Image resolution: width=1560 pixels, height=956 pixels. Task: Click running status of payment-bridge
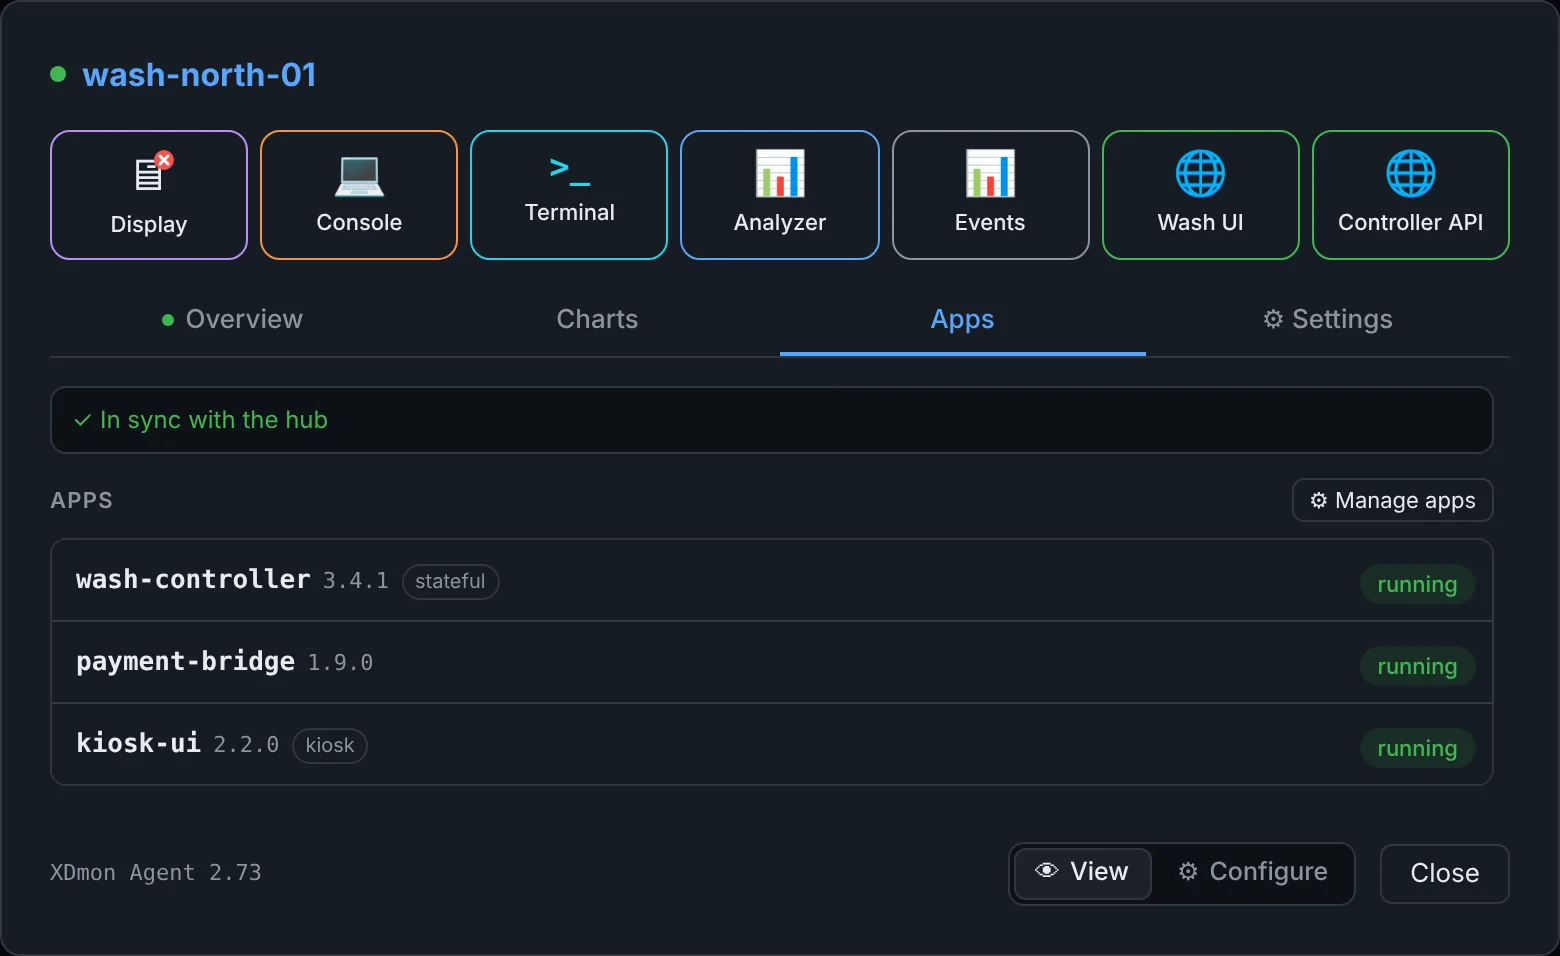(1417, 666)
